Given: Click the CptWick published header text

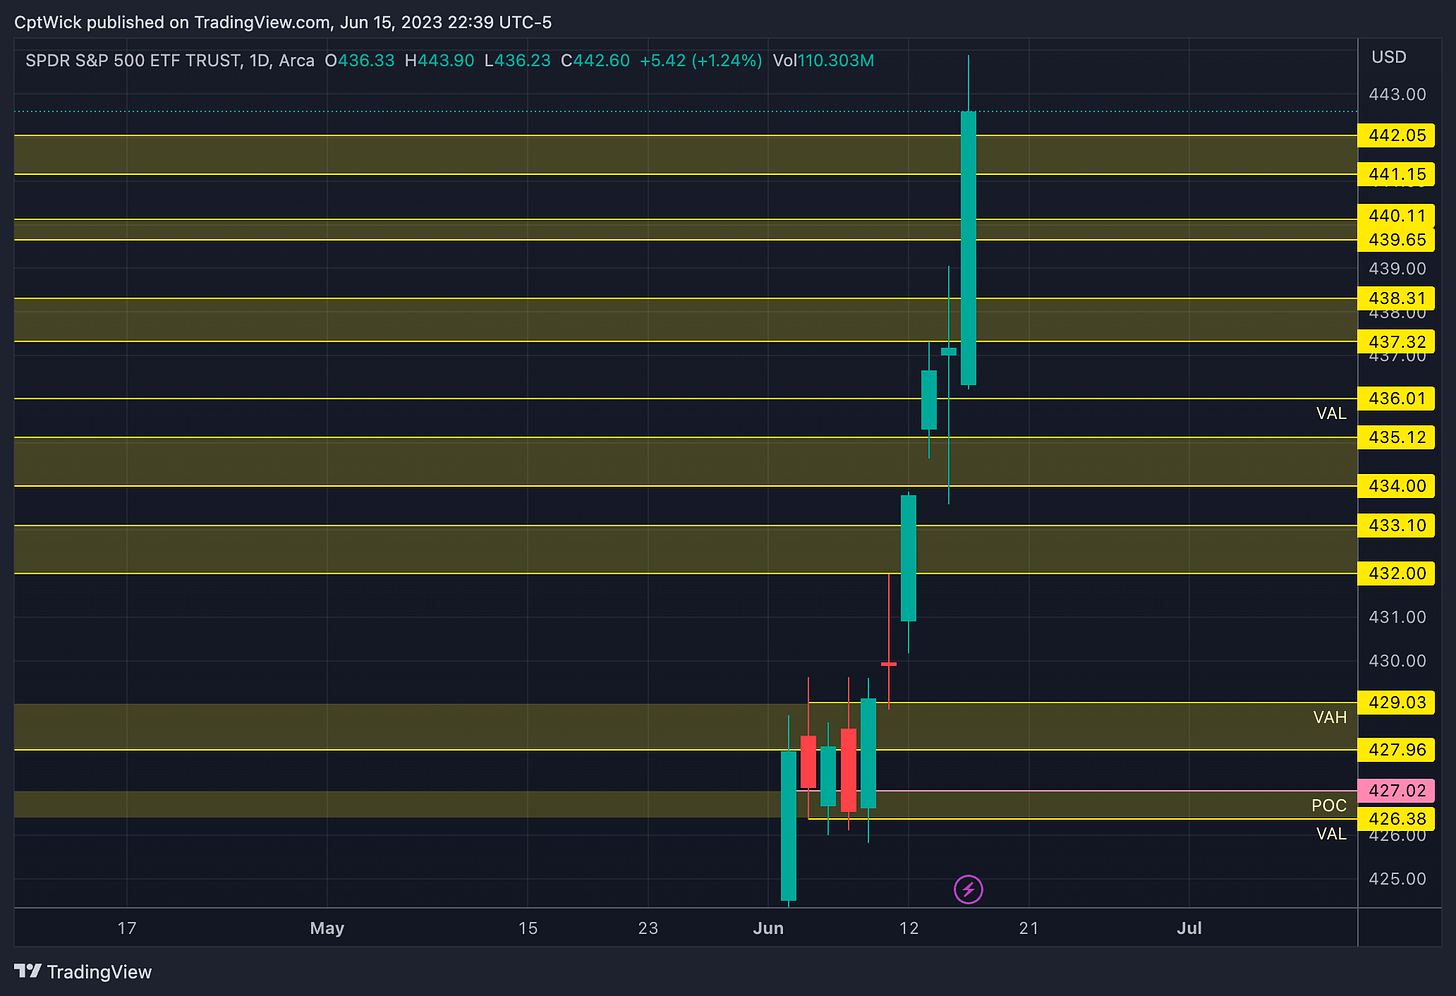Looking at the screenshot, I should tap(283, 22).
